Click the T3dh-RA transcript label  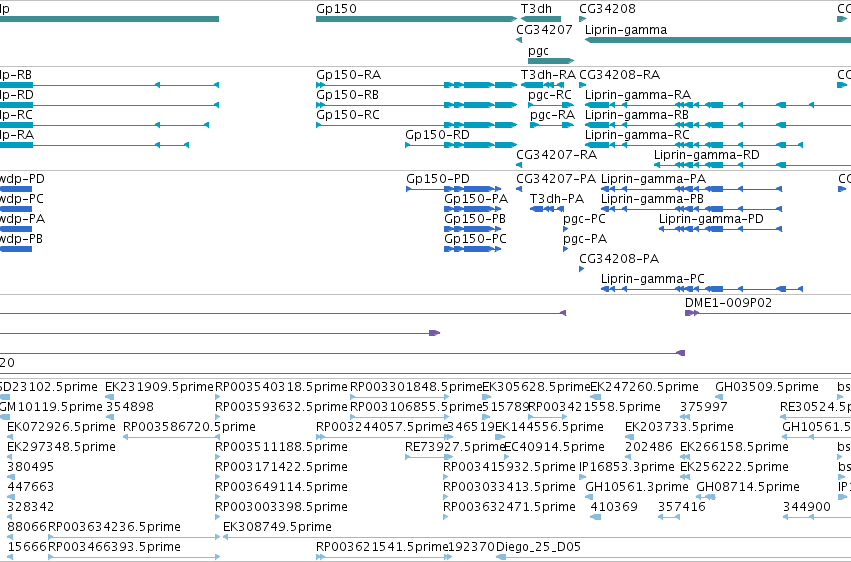pos(548,75)
